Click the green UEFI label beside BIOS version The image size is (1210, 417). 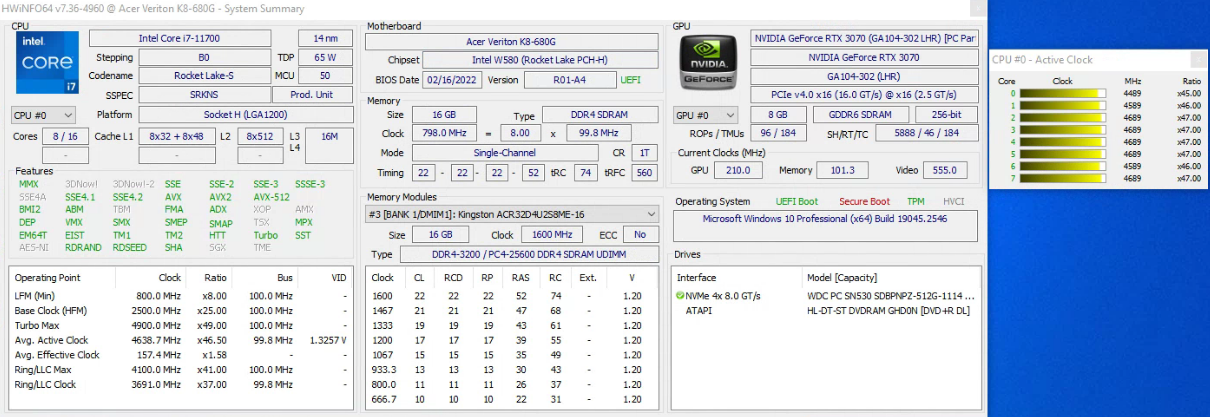click(x=631, y=80)
